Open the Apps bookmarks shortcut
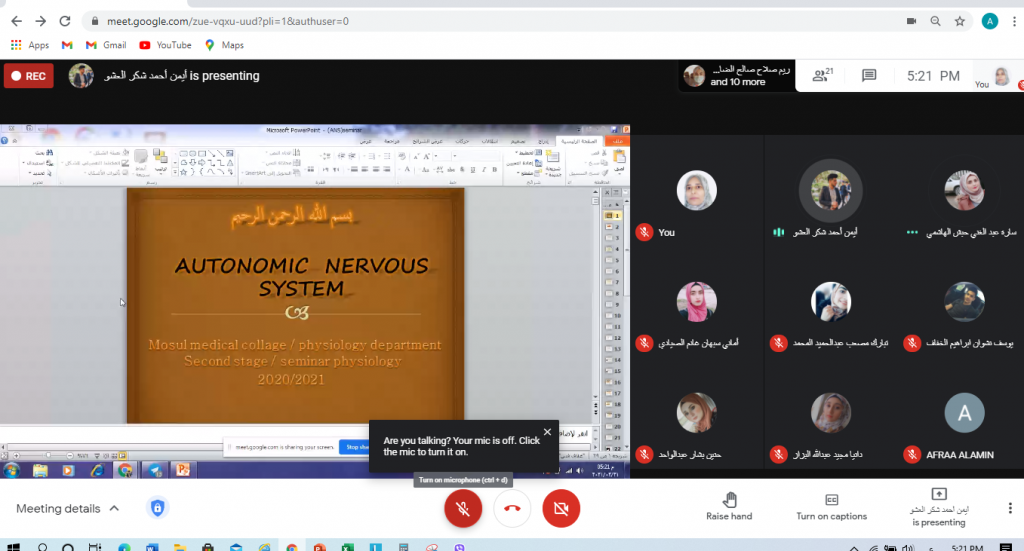 29,45
